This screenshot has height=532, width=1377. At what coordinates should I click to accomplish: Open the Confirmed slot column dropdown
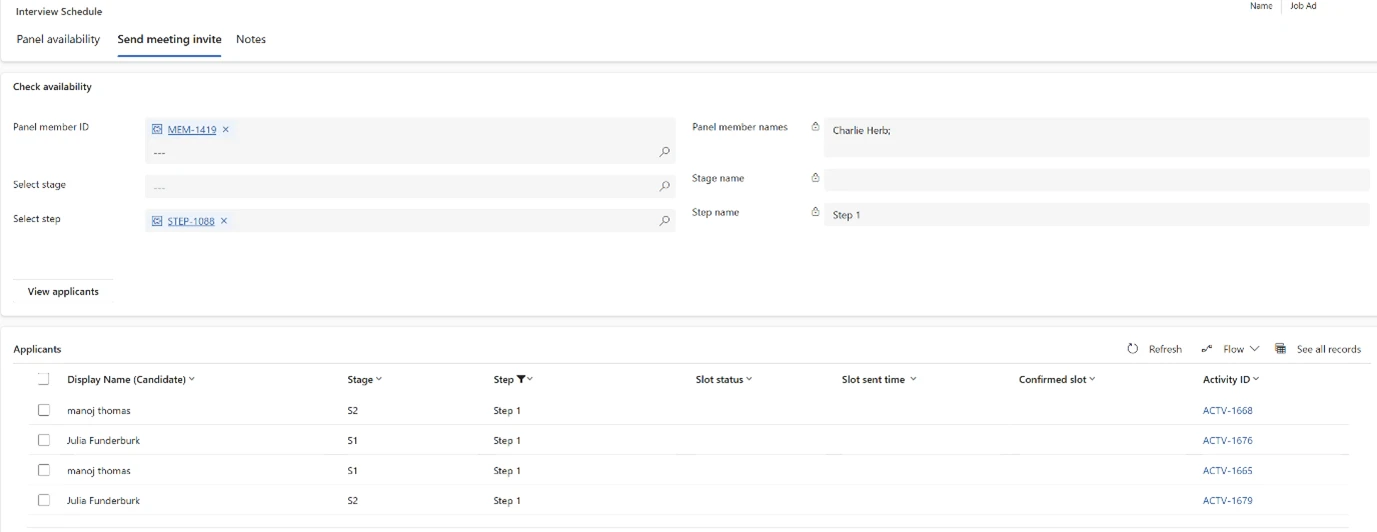tap(1092, 380)
